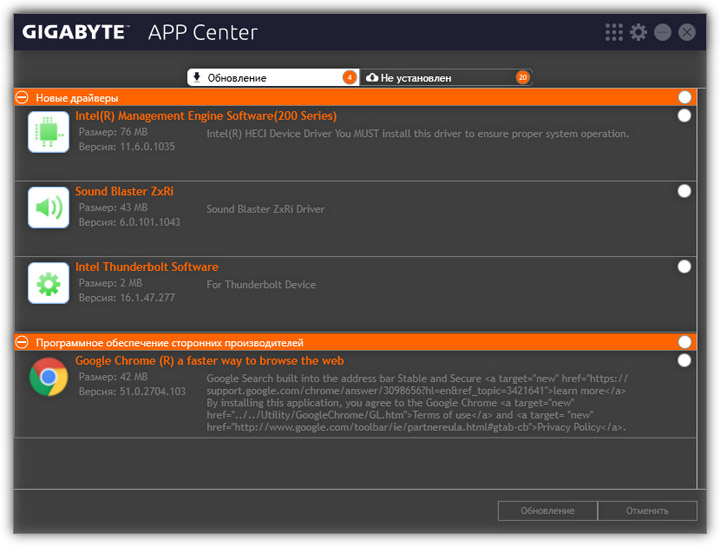The height and width of the screenshot is (547, 720).
Task: Switch to the Обновление tab
Action: click(x=273, y=78)
